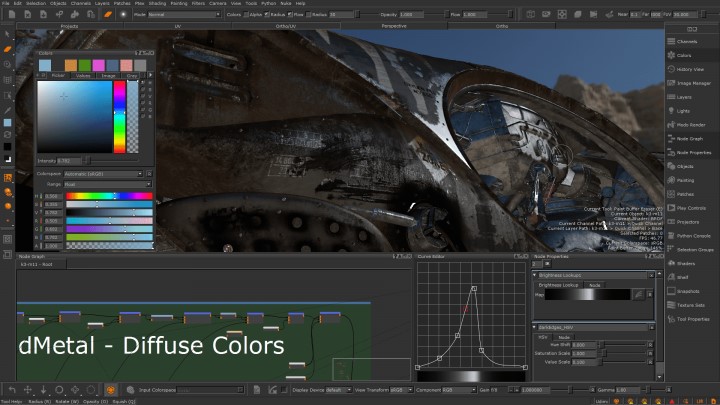Open the Shaders palette in sidebar
This screenshot has width=720, height=405.
point(684,263)
